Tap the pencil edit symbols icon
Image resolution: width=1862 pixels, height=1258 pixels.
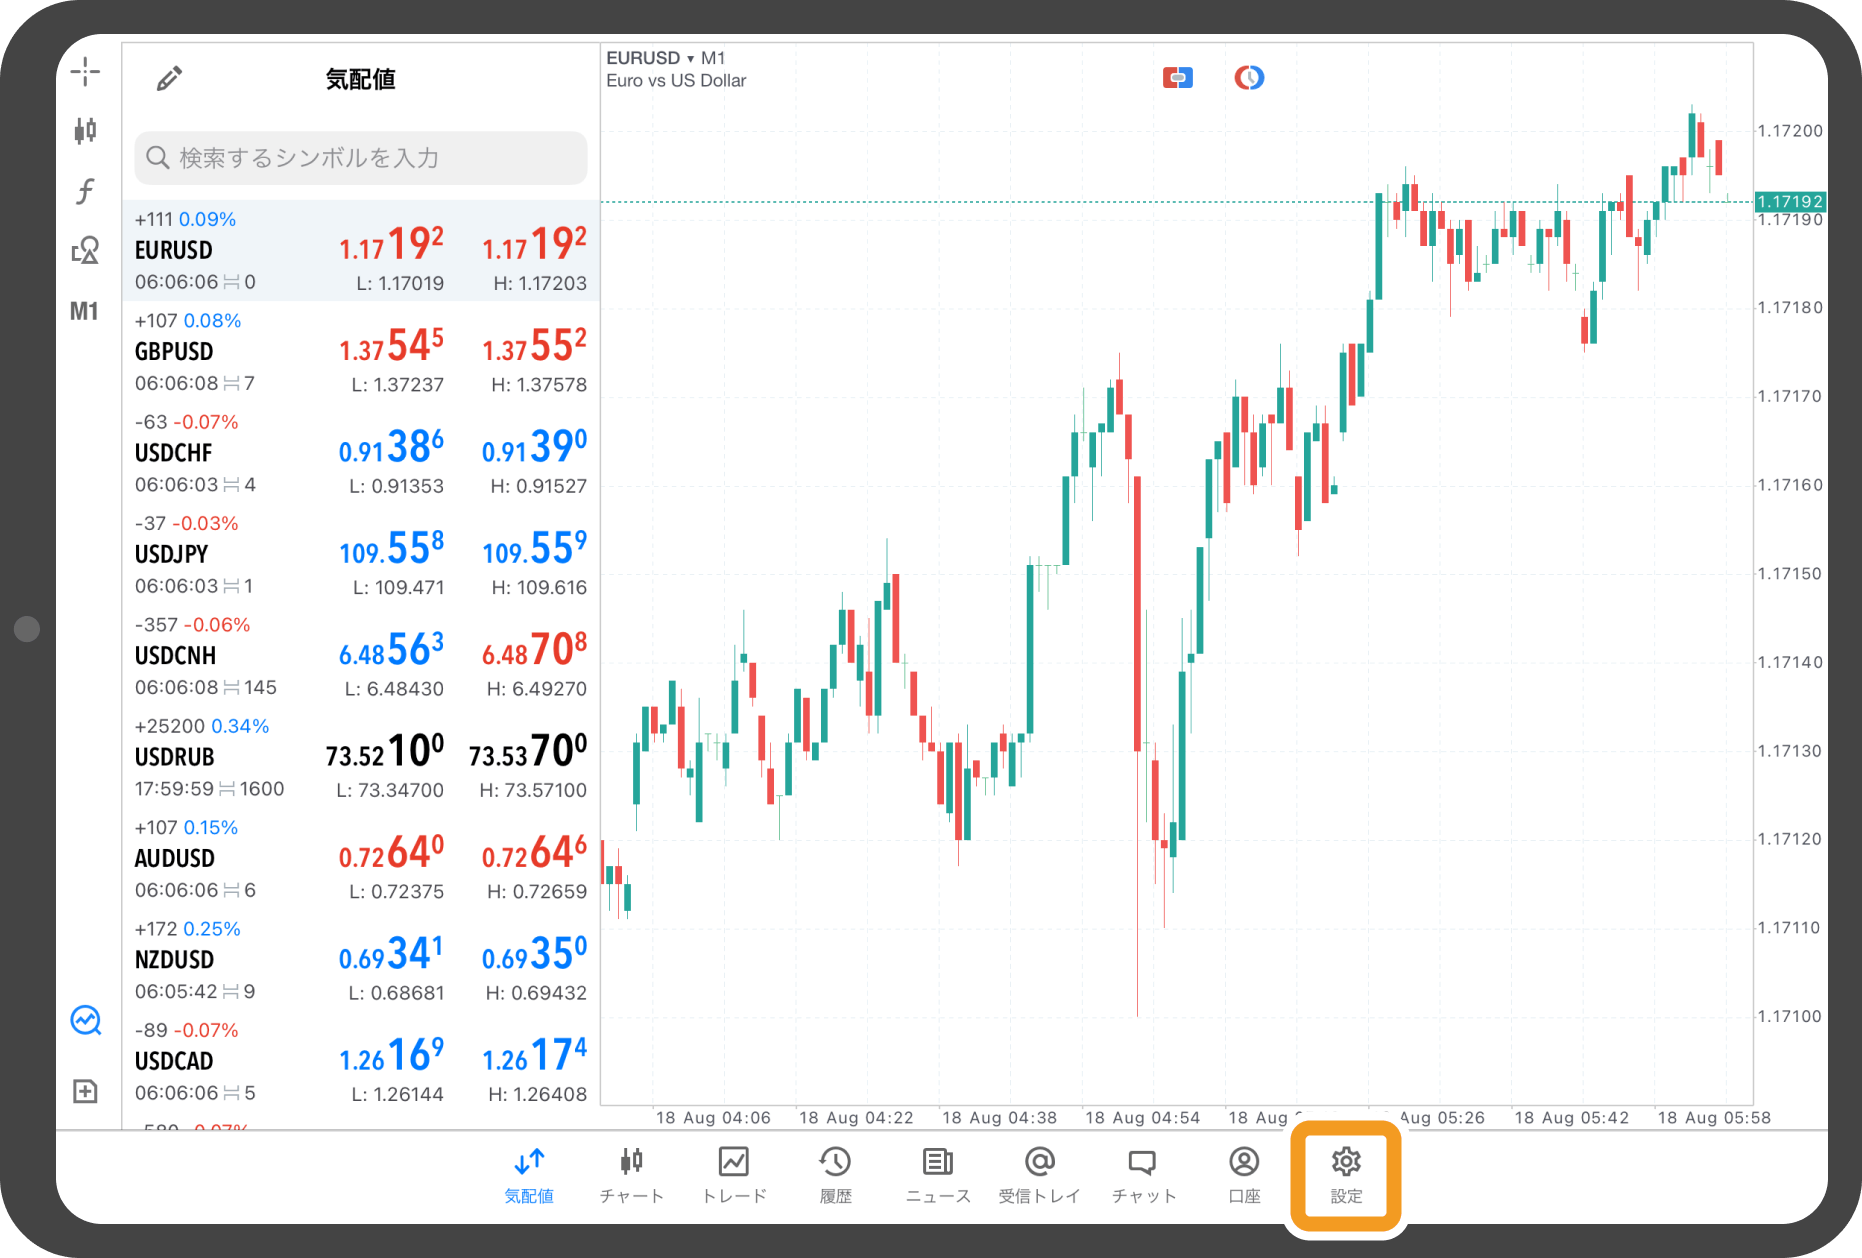pyautogui.click(x=169, y=79)
